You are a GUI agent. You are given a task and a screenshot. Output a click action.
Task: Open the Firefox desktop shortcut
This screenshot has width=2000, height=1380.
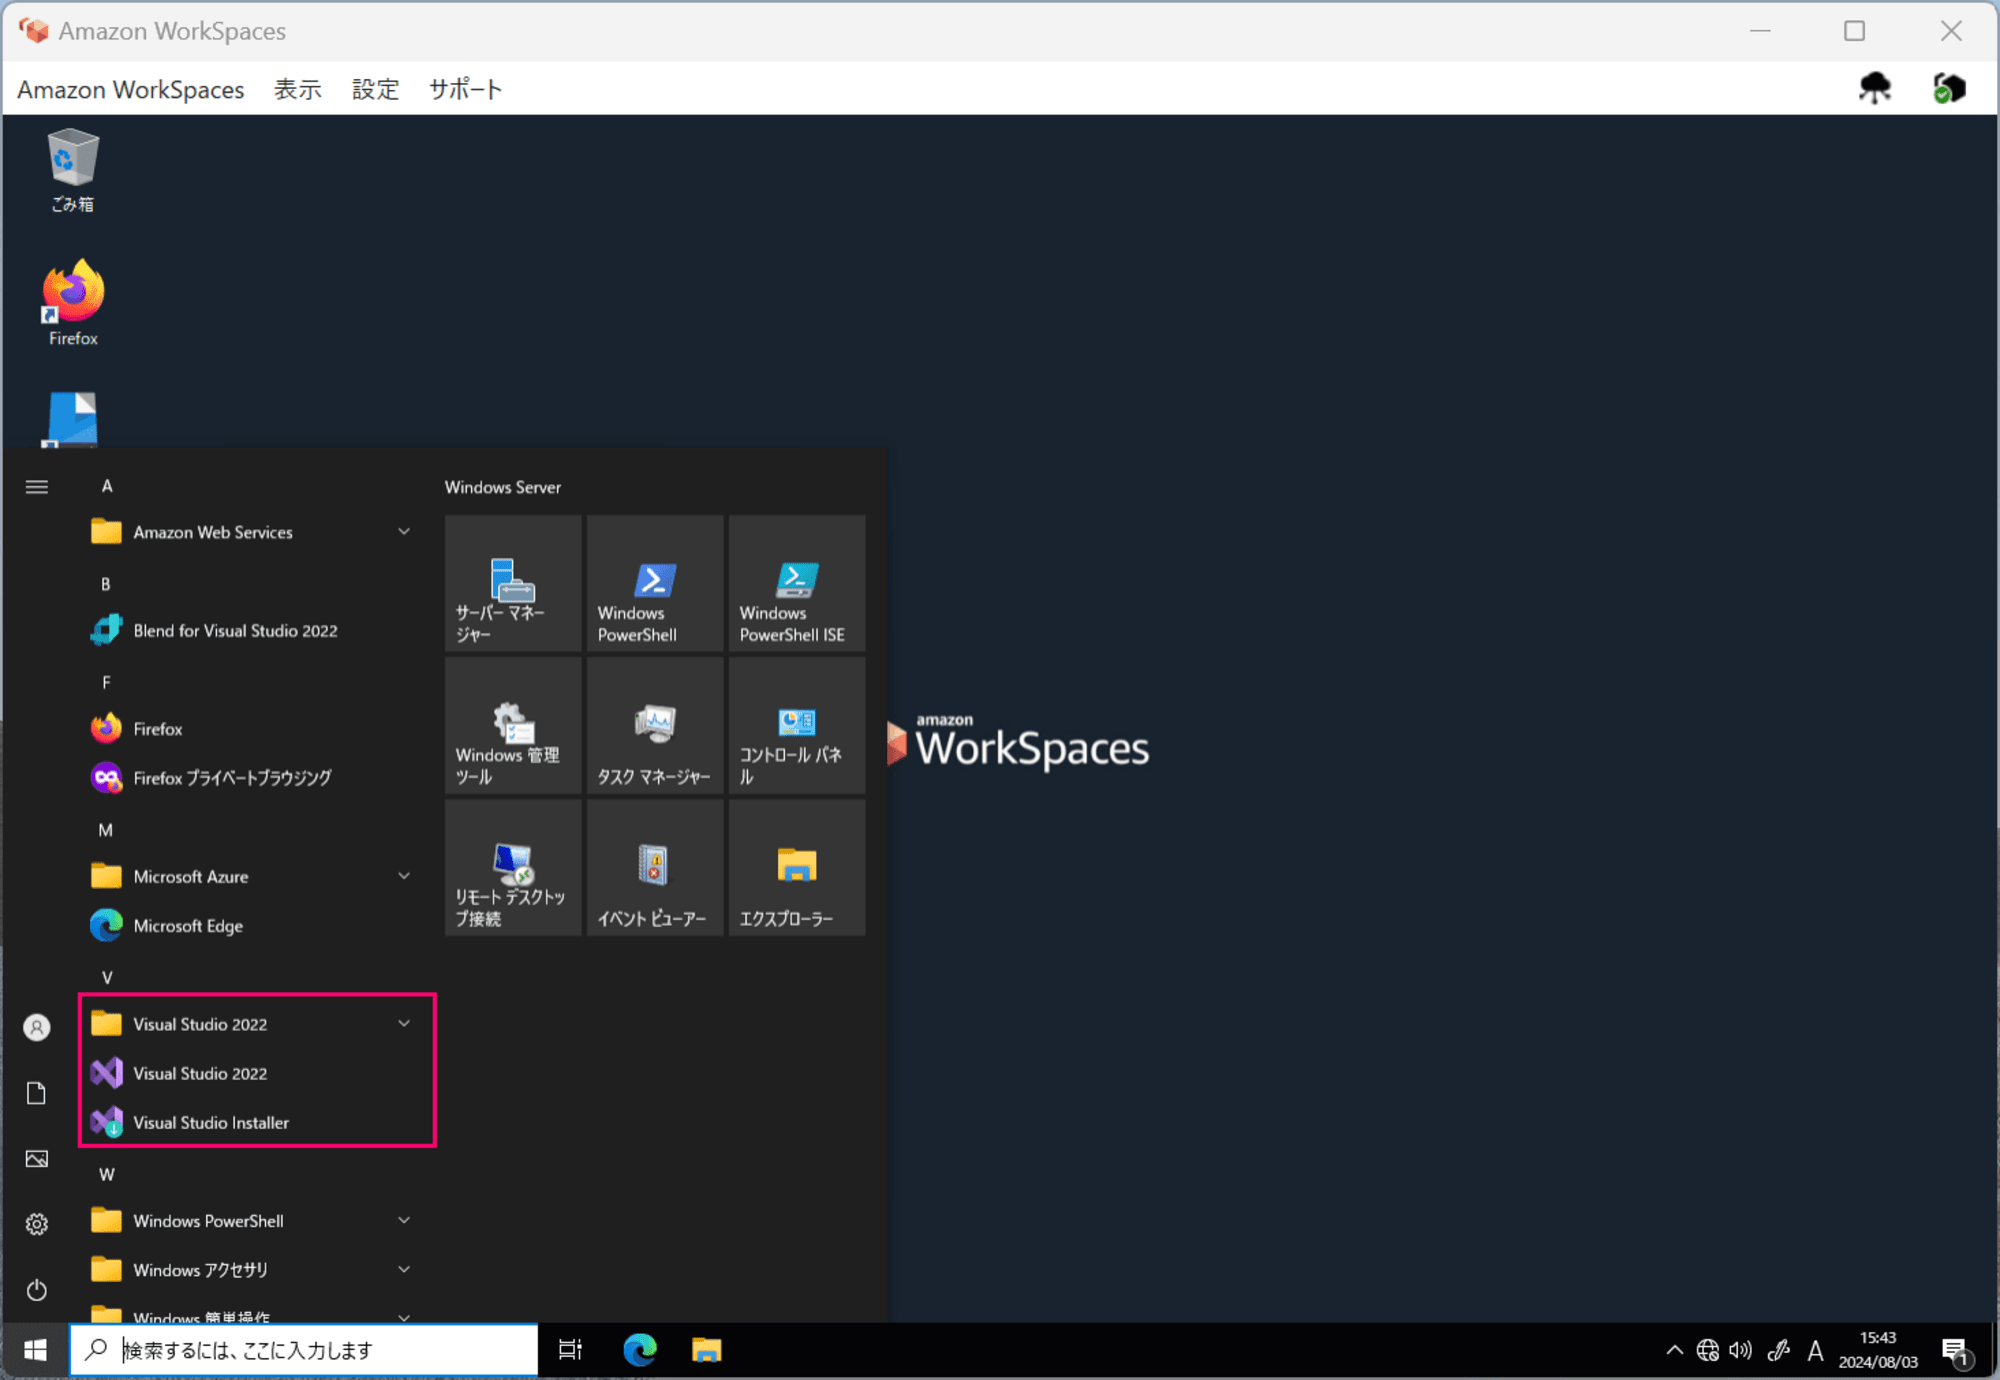coord(73,303)
